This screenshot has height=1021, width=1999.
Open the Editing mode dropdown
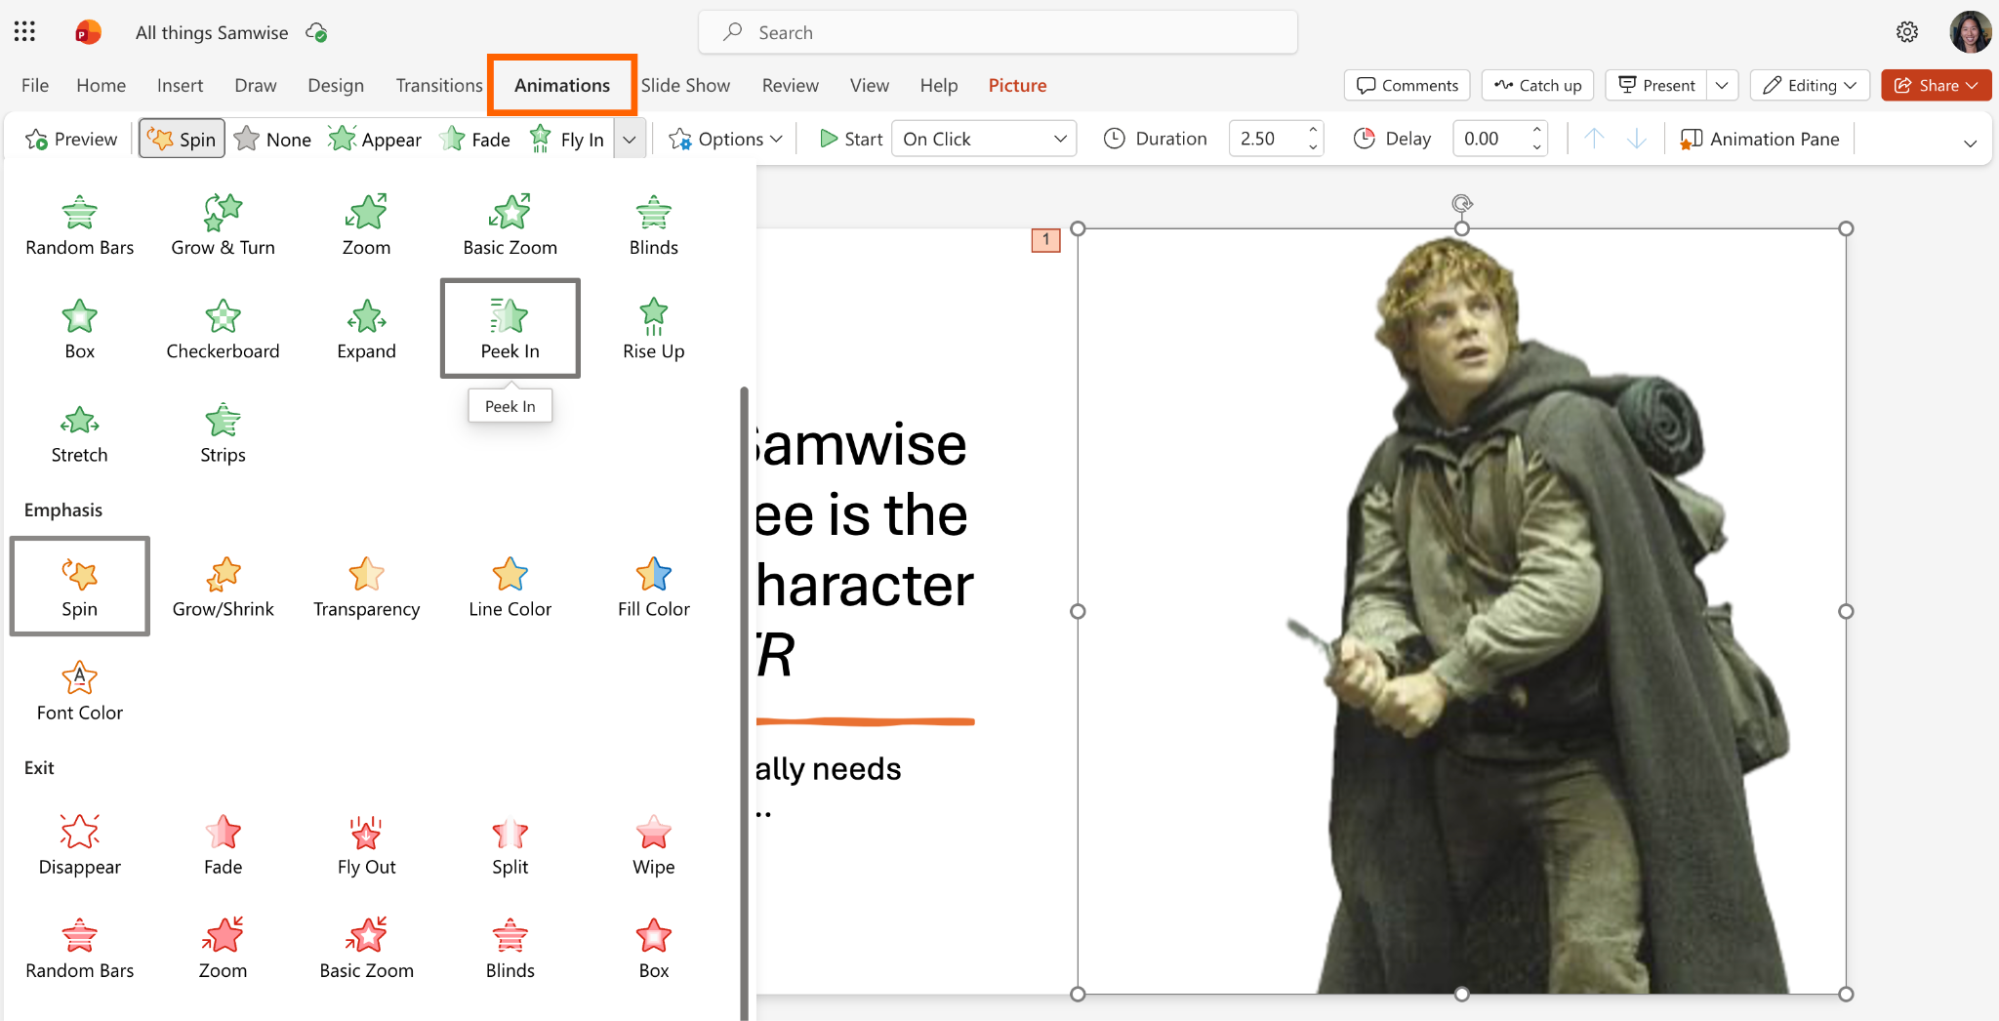[x=1809, y=85]
